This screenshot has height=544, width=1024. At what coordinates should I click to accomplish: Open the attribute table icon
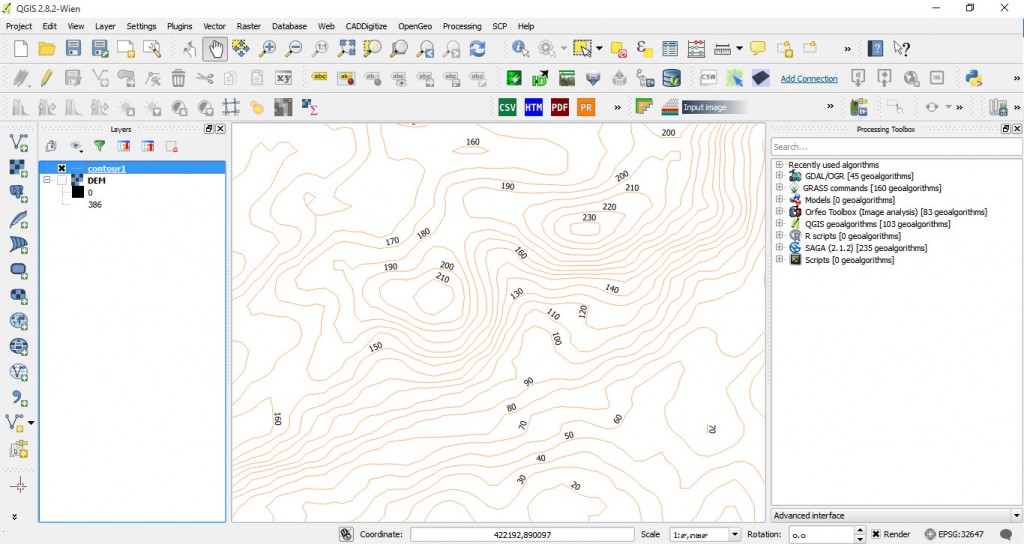point(670,48)
